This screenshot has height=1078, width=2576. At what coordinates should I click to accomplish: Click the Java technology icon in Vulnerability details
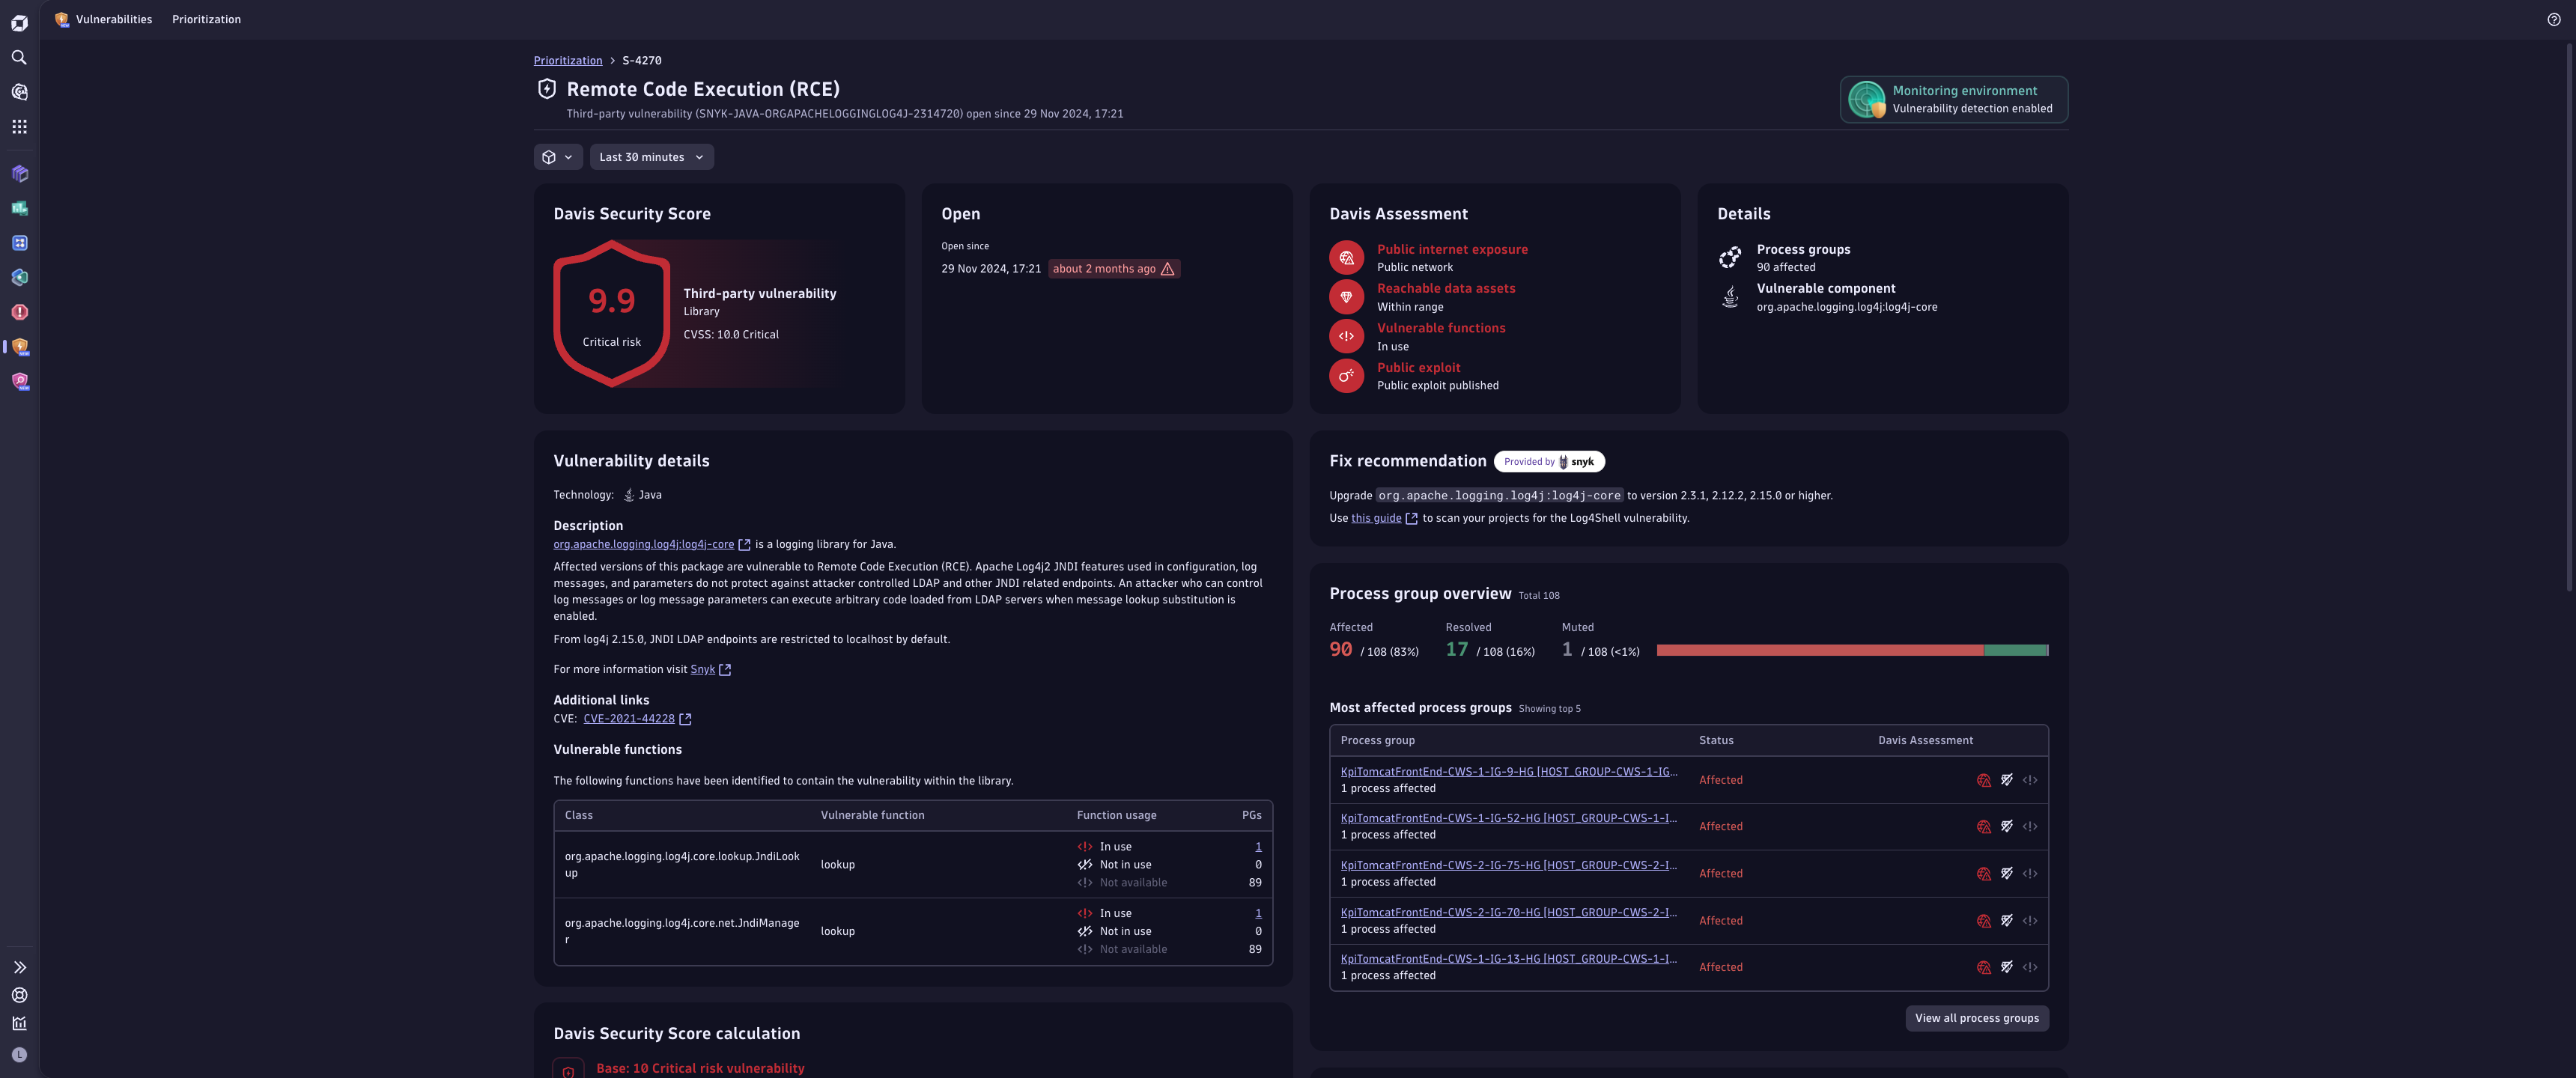click(x=630, y=494)
